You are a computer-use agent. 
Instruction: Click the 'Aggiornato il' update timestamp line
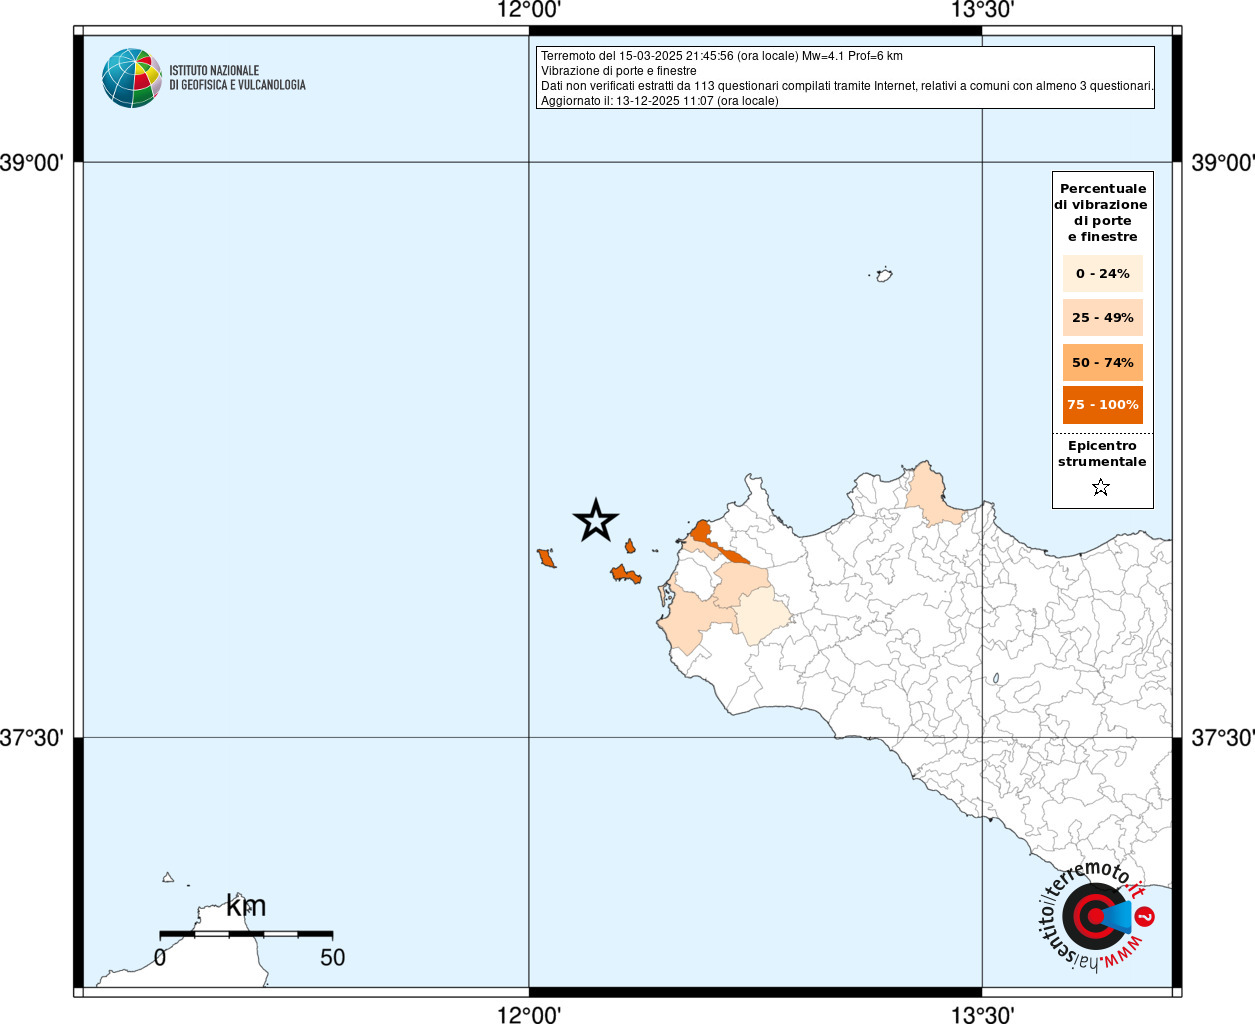[659, 101]
